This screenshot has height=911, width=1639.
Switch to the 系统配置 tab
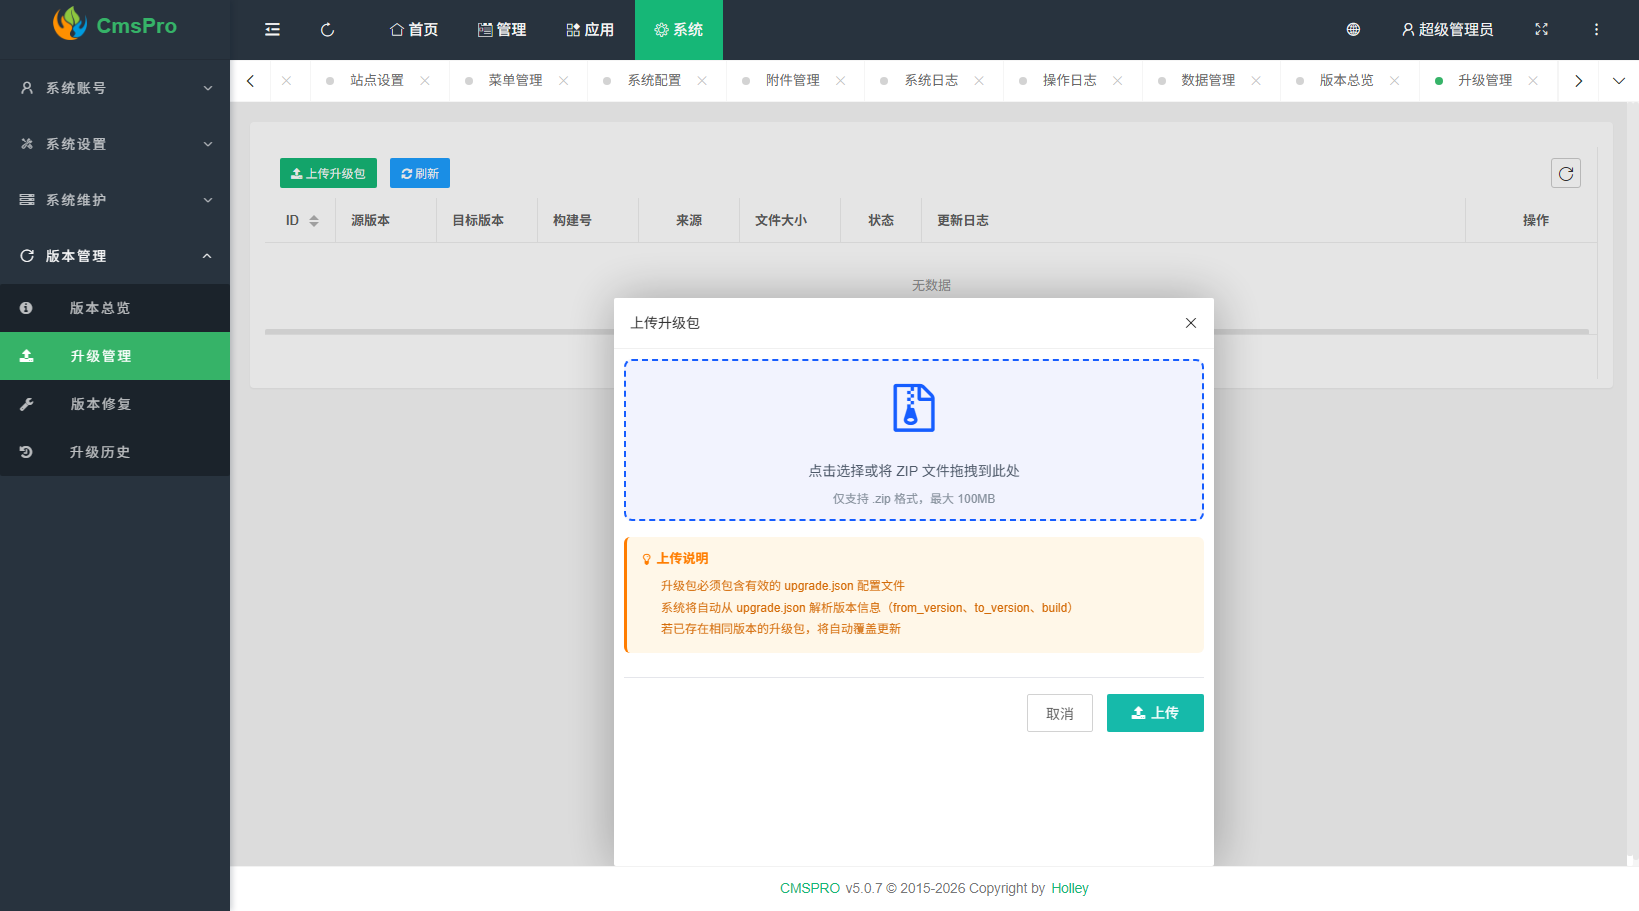tap(654, 81)
